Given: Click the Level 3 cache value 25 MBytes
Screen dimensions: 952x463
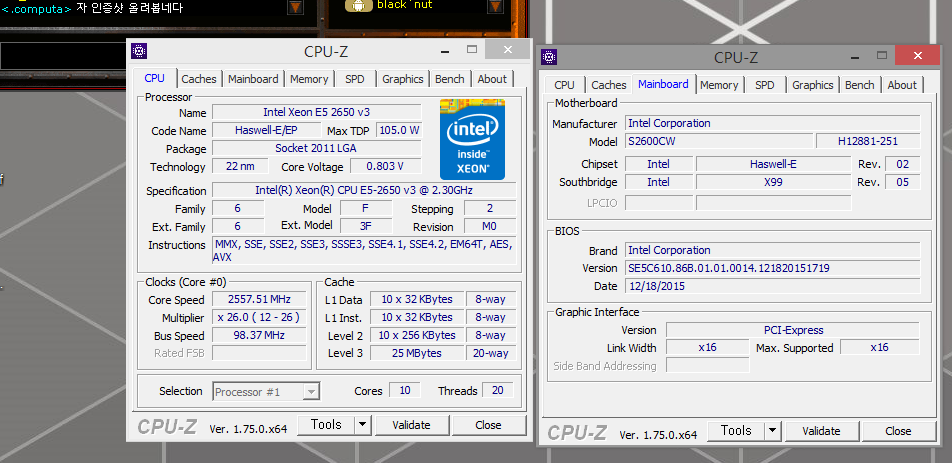Looking at the screenshot, I should (x=417, y=353).
